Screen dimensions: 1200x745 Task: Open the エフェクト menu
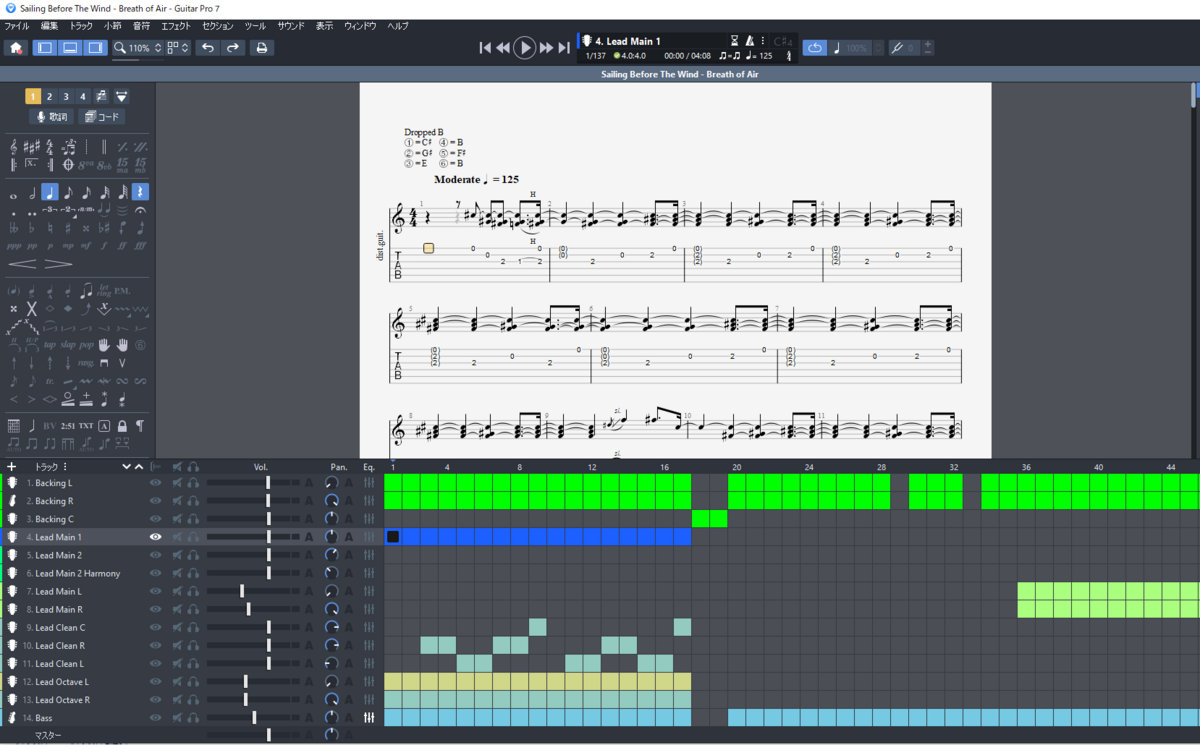[x=175, y=25]
